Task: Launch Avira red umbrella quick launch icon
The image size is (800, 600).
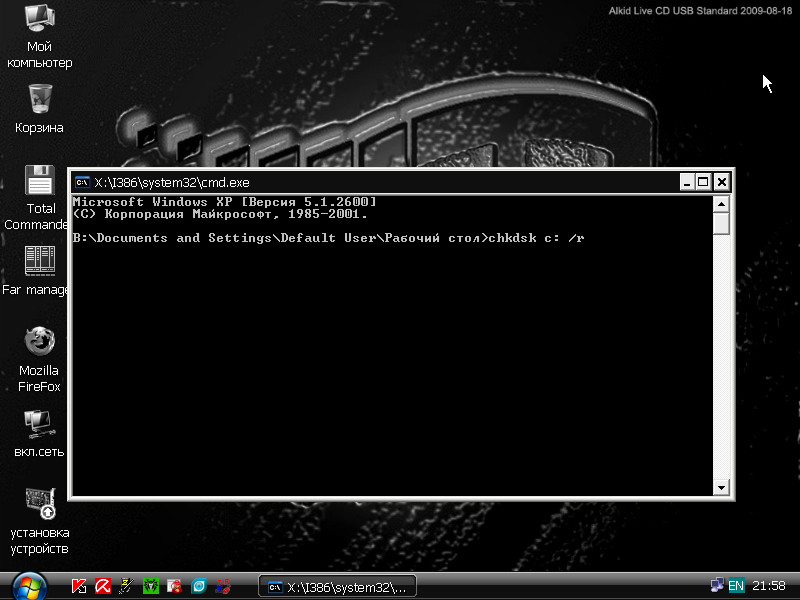Action: (x=103, y=586)
